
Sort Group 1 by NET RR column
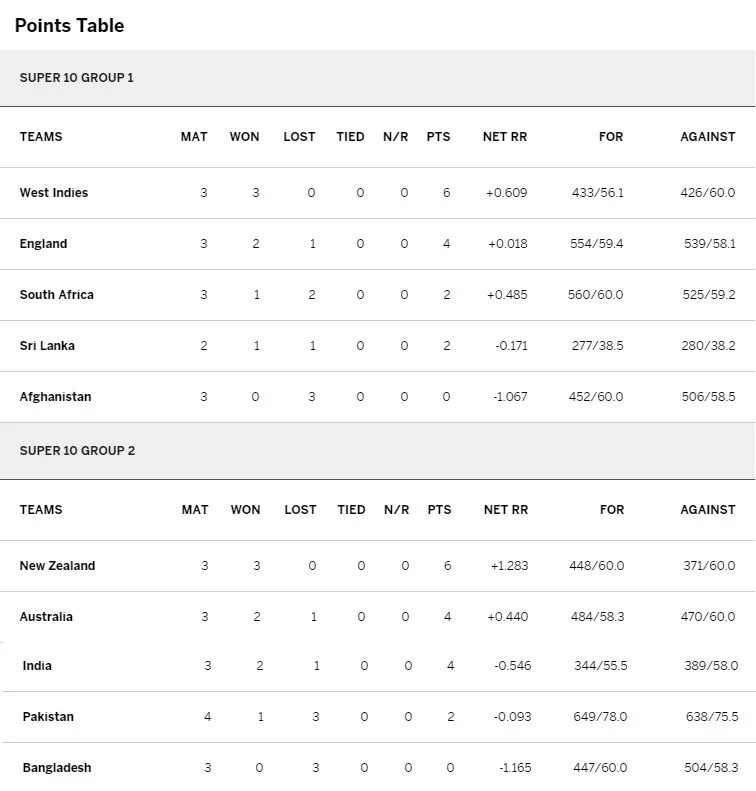point(505,137)
